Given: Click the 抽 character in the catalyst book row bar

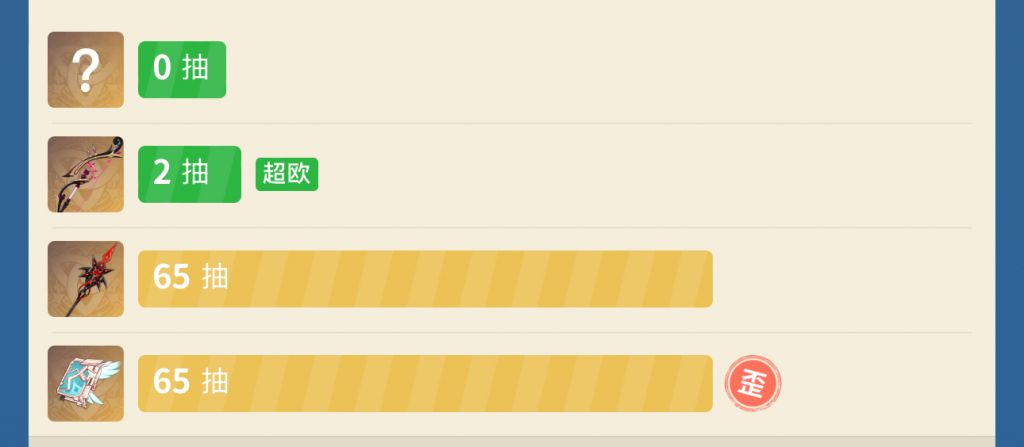Looking at the screenshot, I should click(x=215, y=382).
